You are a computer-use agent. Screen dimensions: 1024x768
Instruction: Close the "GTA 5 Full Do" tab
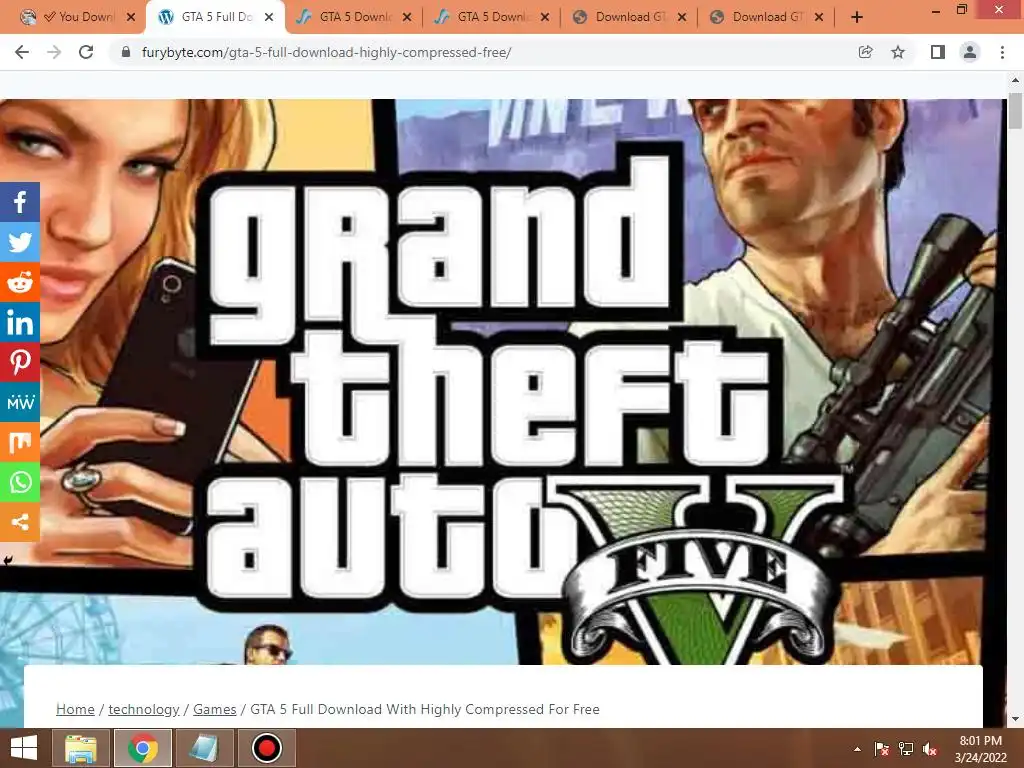point(269,18)
